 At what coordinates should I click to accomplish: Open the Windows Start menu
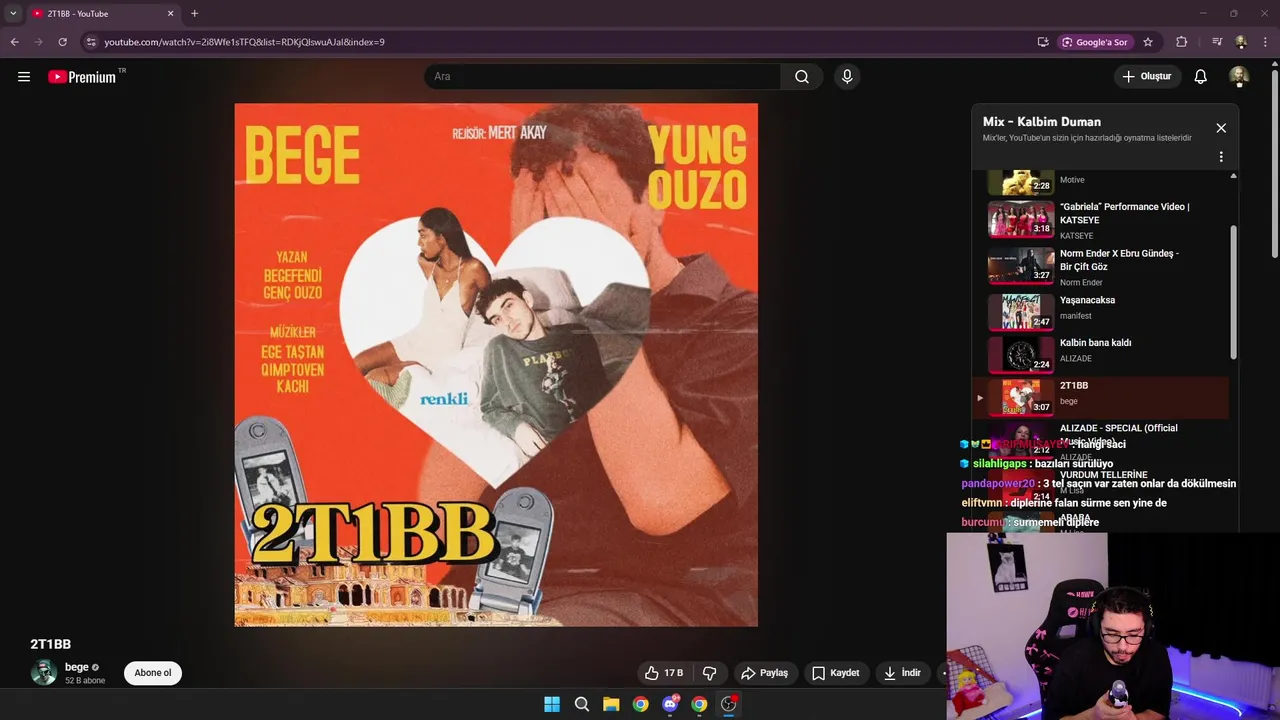point(552,704)
